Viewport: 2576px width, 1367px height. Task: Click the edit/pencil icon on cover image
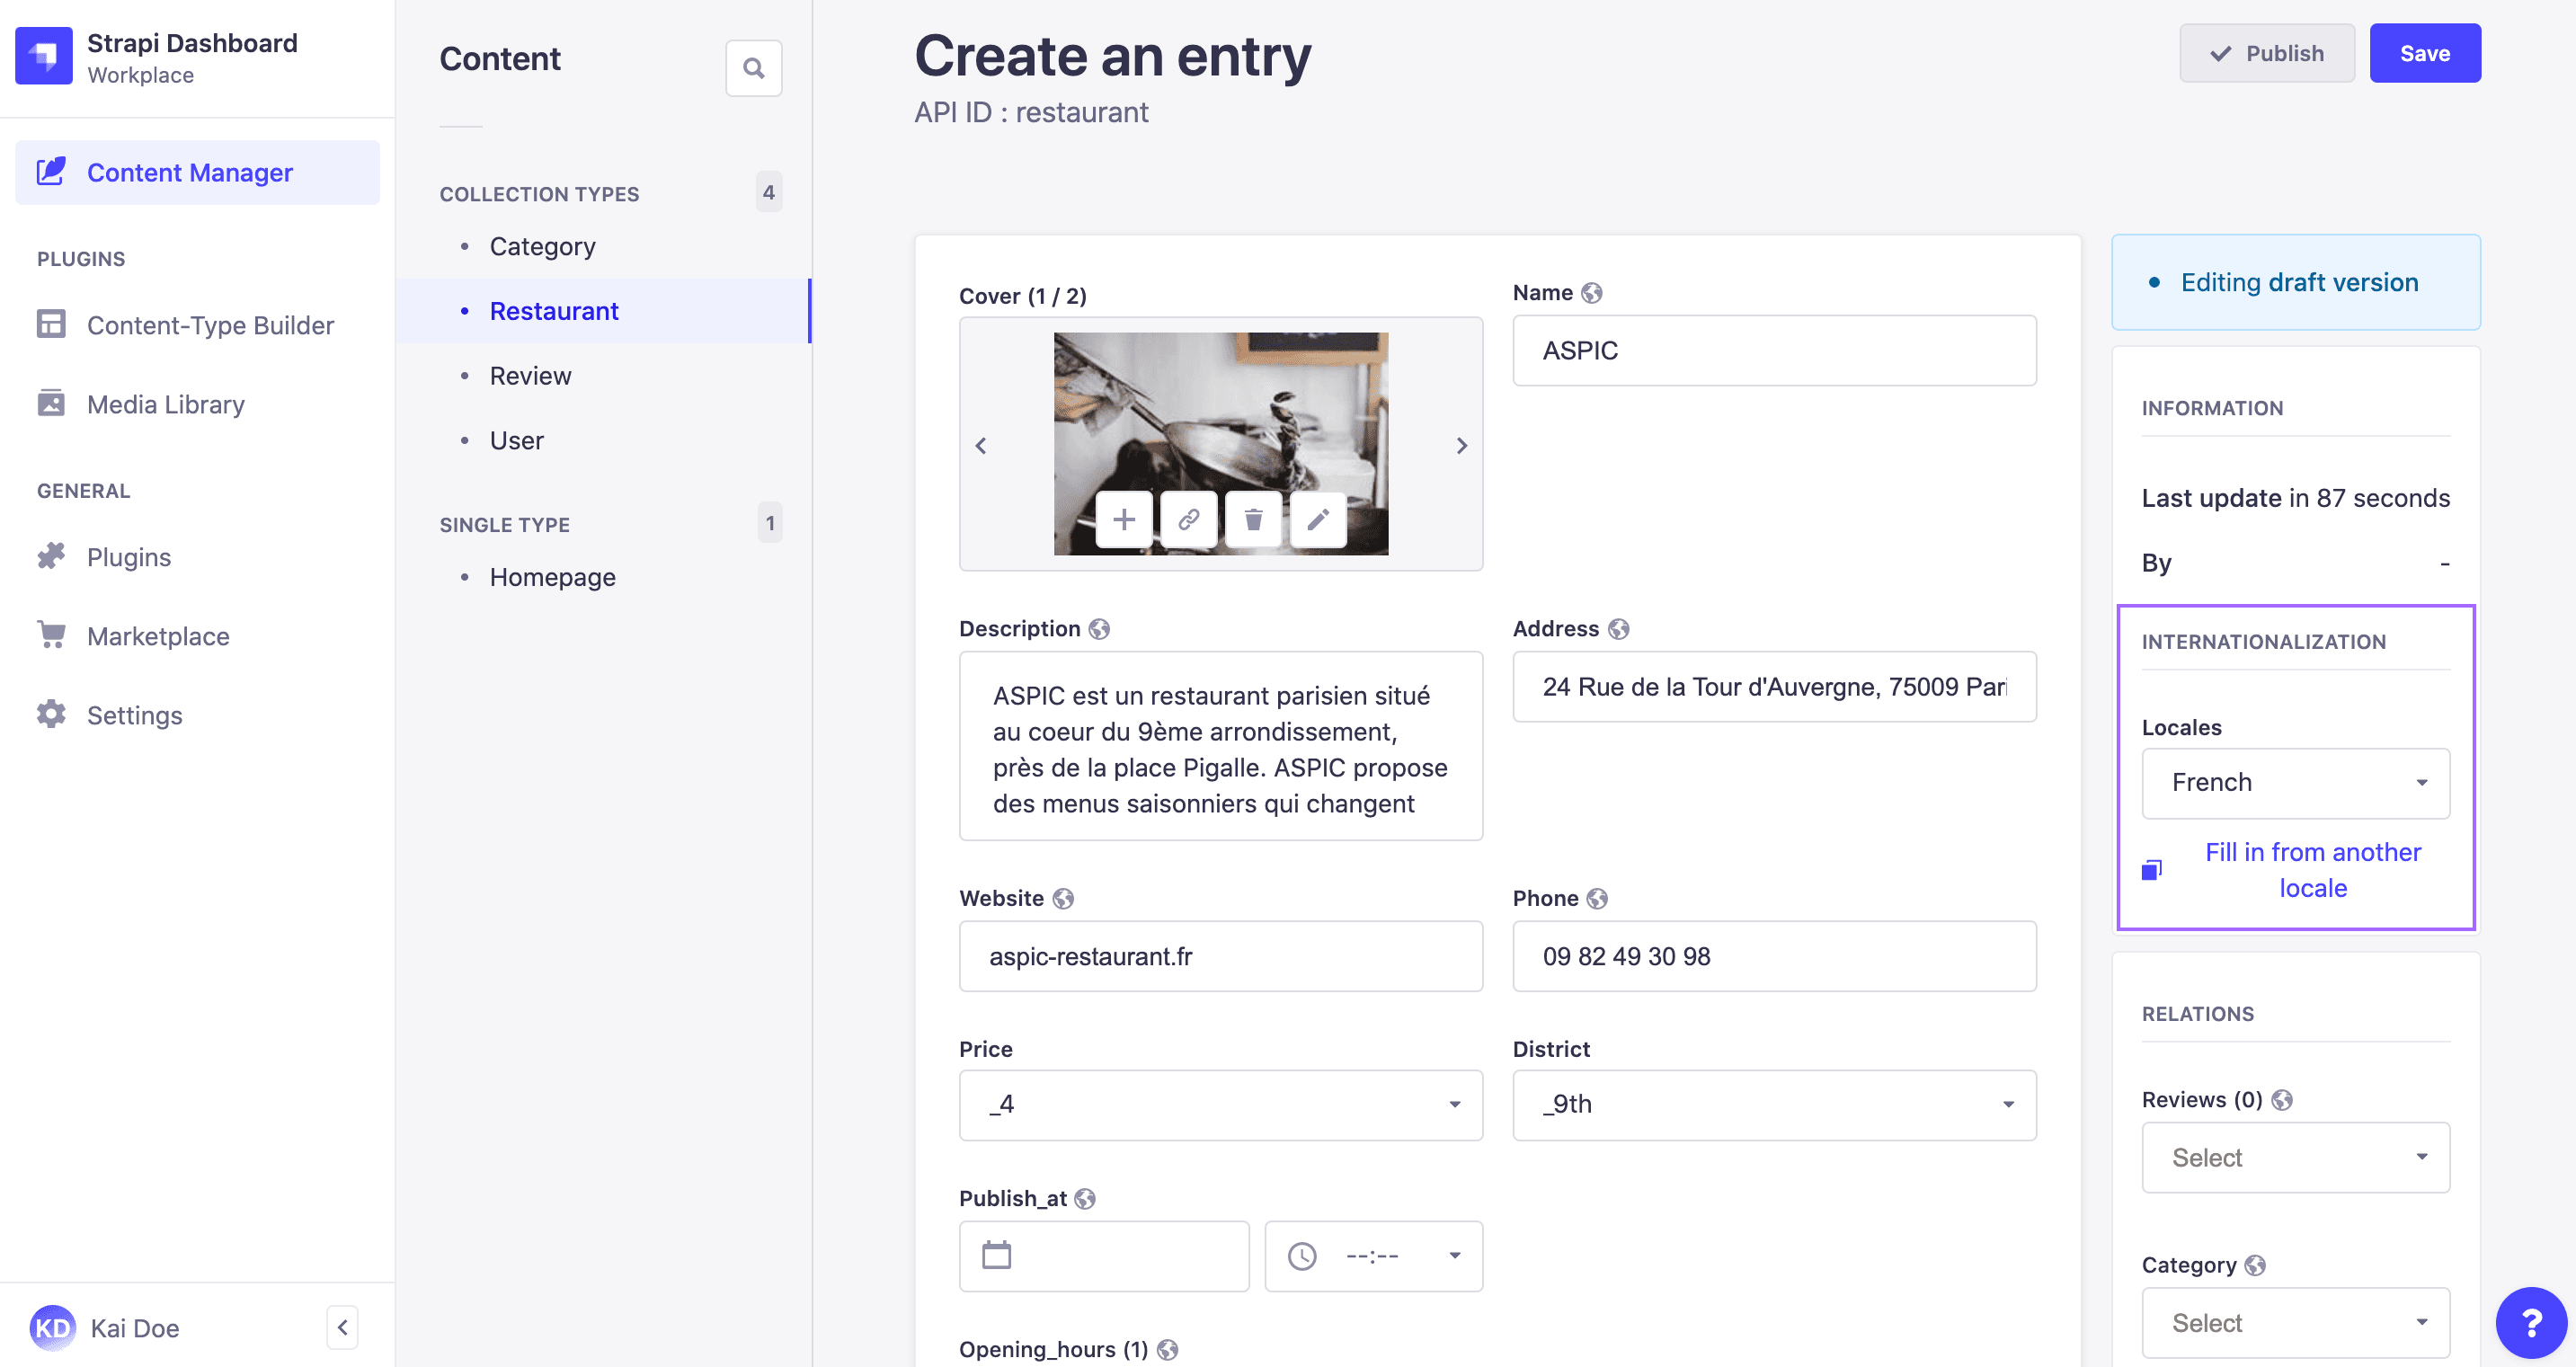tap(1317, 519)
